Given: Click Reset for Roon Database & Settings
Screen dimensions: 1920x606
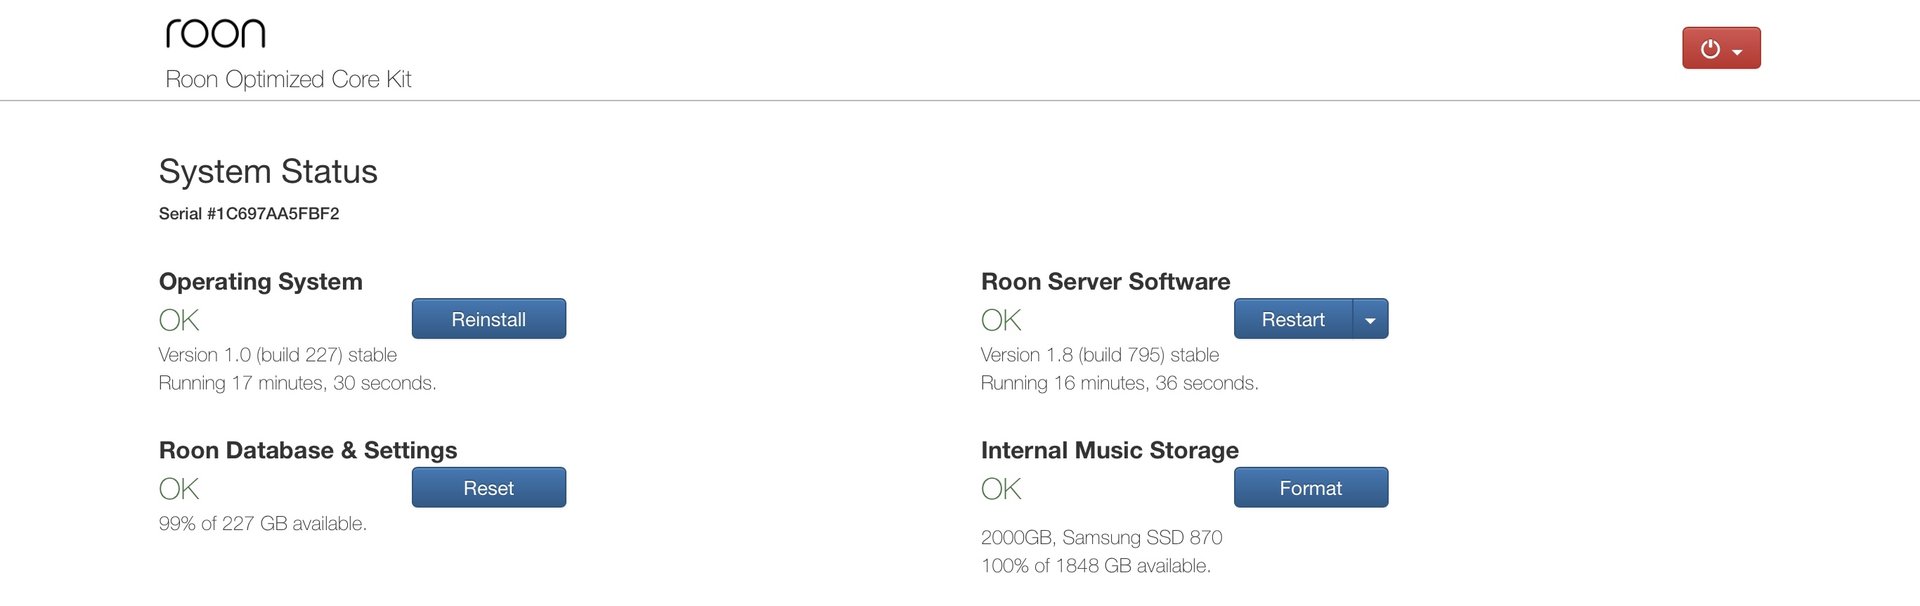Looking at the screenshot, I should coord(488,488).
